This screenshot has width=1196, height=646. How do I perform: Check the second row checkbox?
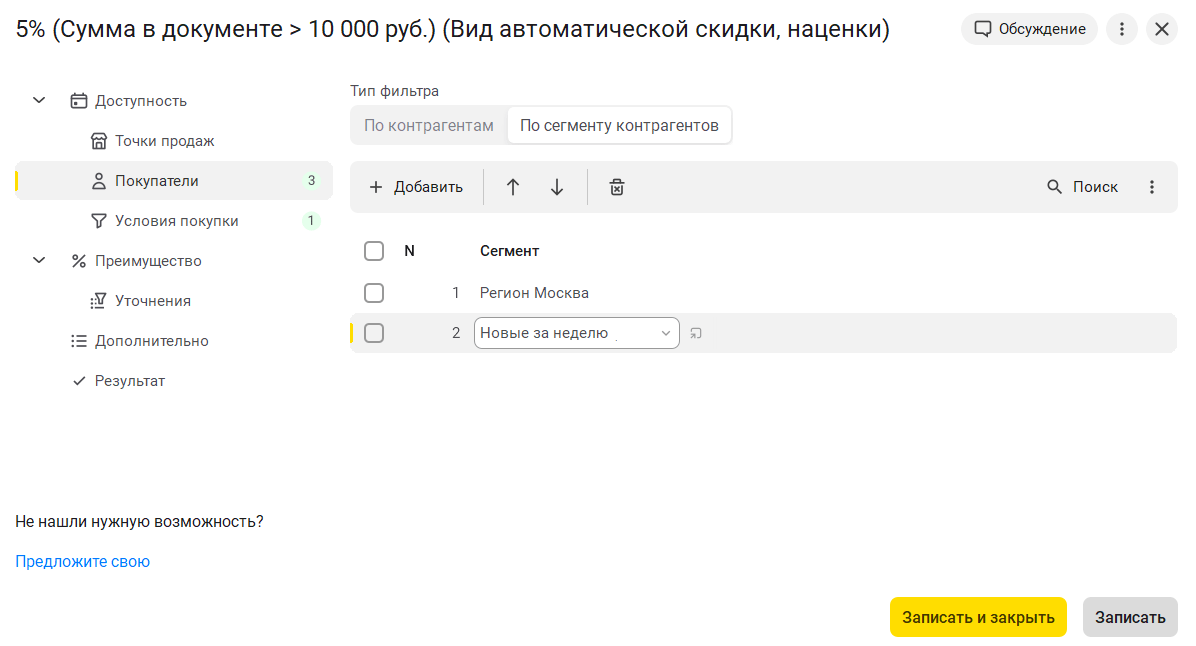(374, 333)
